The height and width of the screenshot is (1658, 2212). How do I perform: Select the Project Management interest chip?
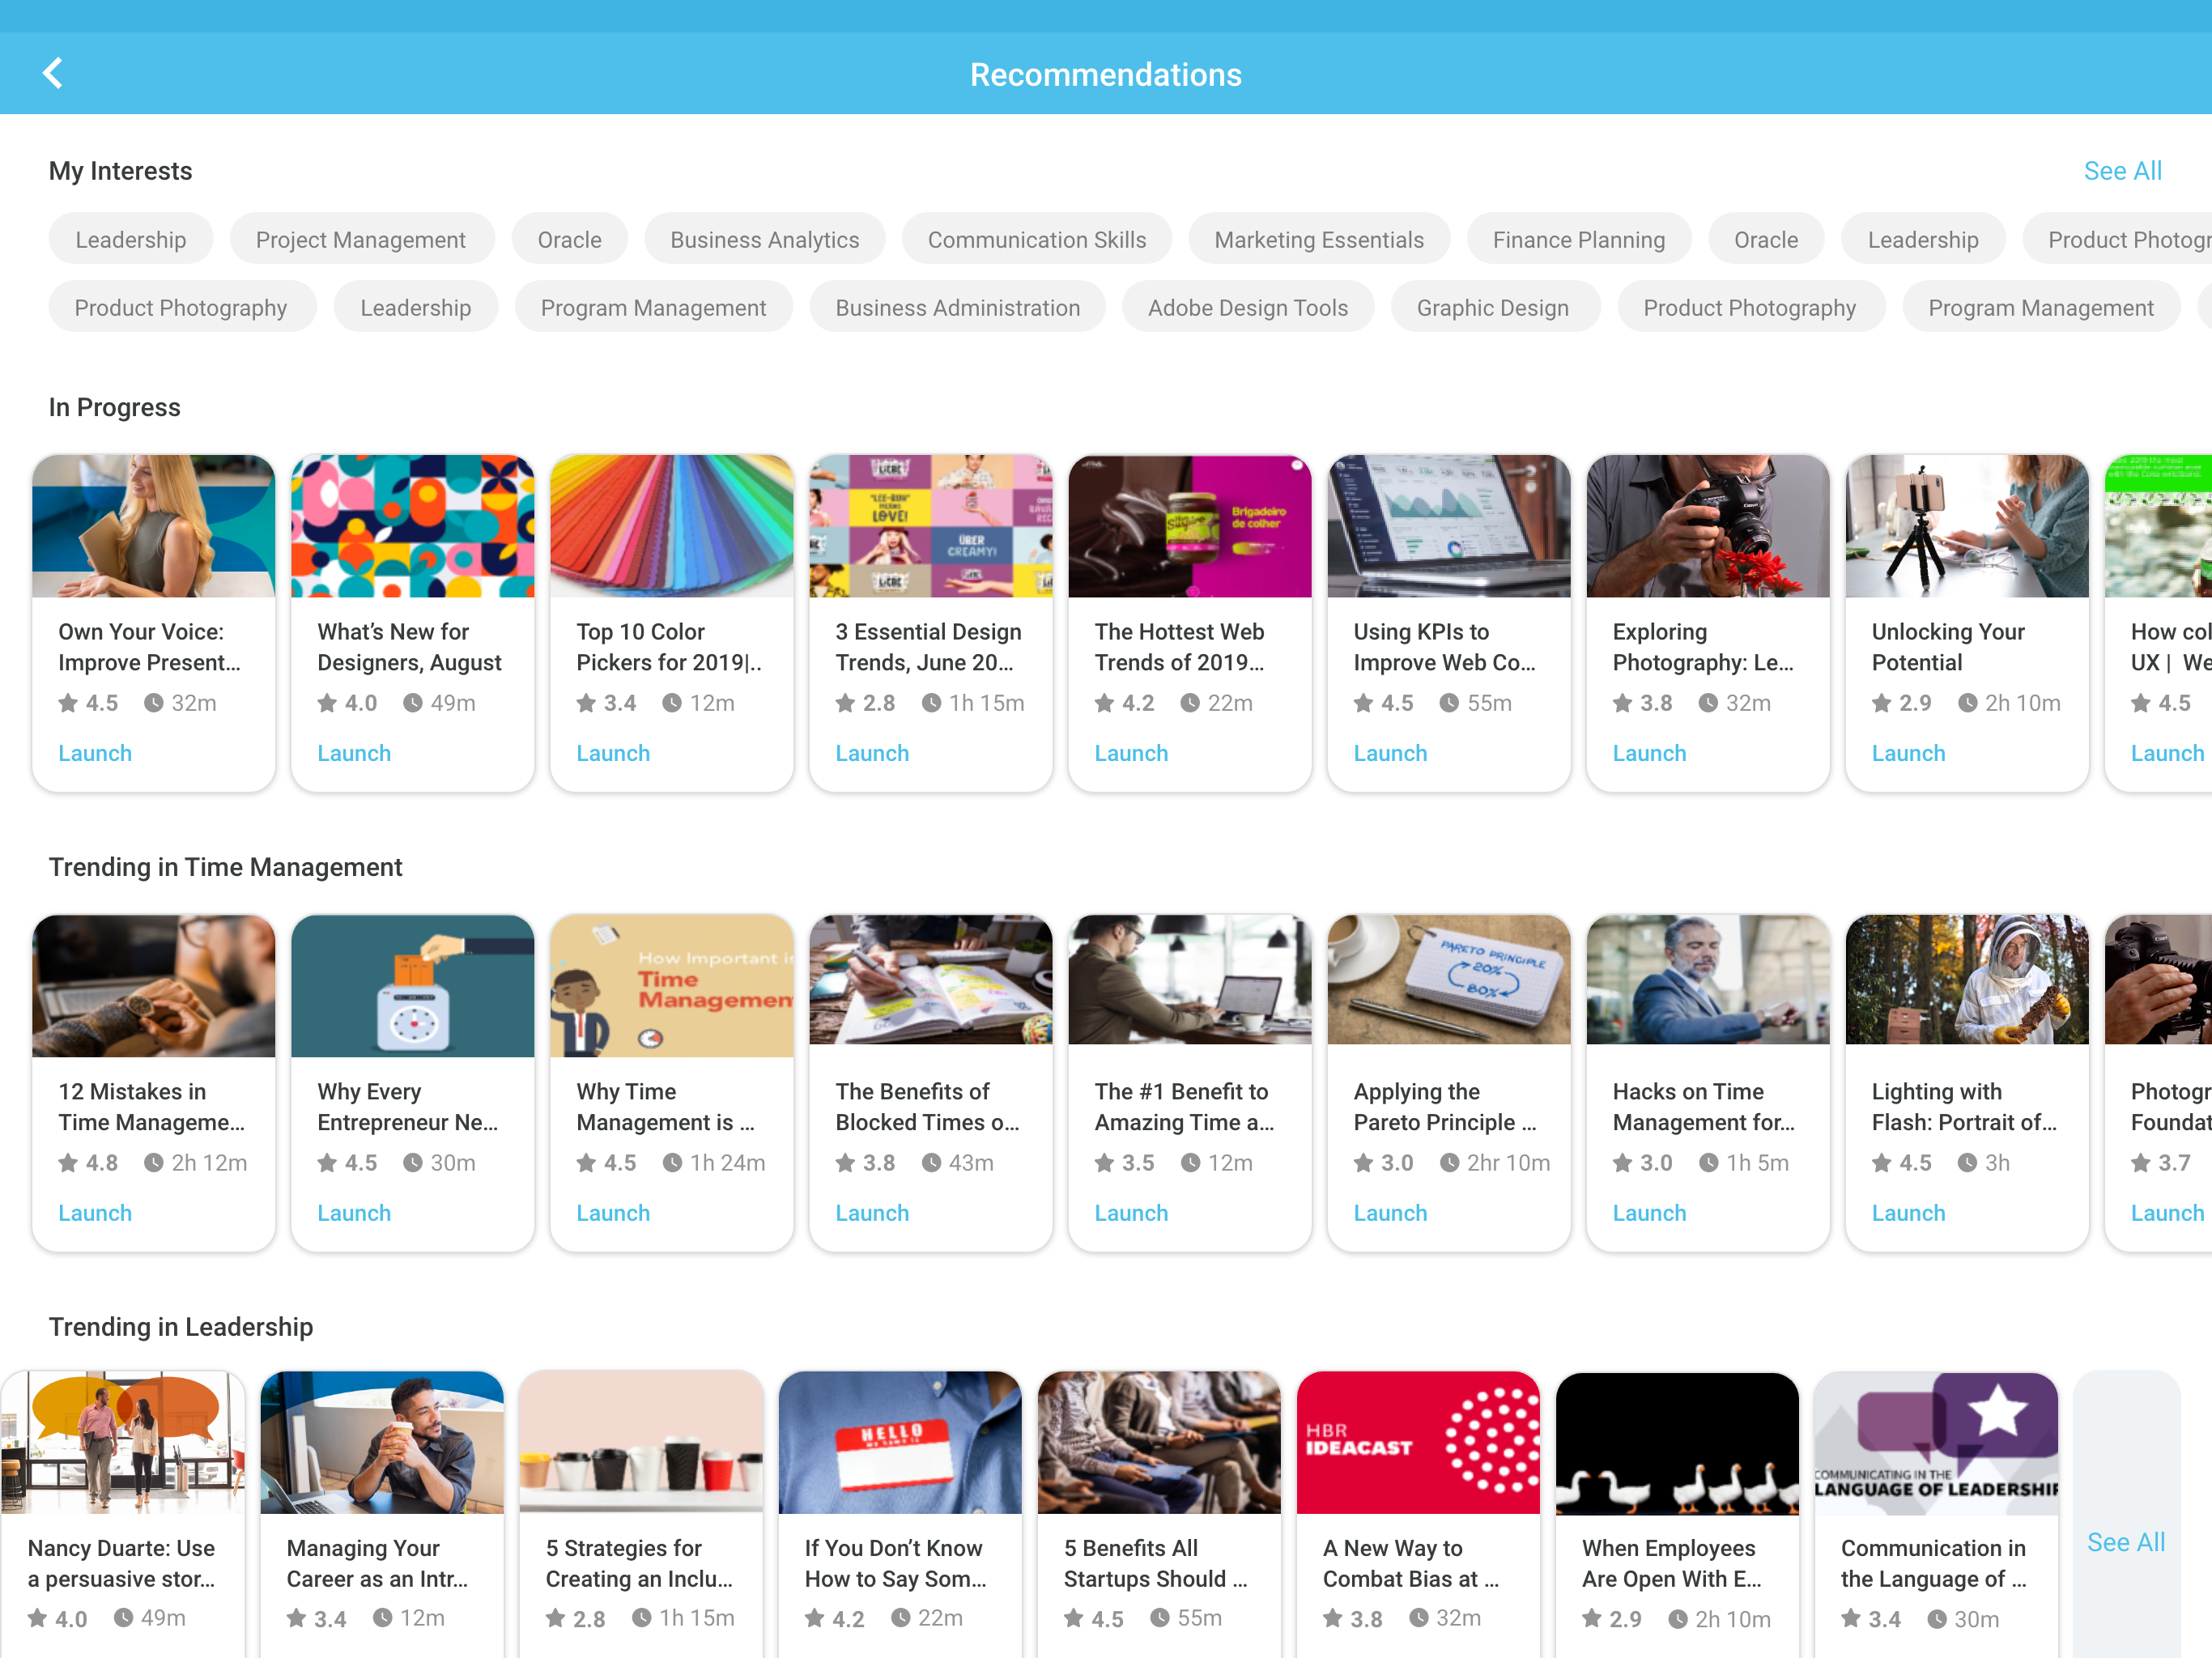coord(360,240)
